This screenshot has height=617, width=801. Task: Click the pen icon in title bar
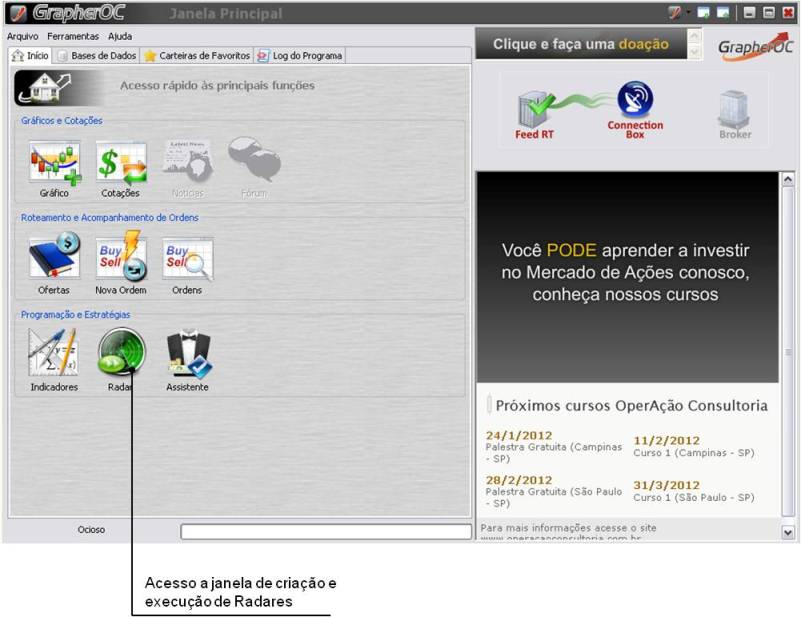(x=674, y=13)
